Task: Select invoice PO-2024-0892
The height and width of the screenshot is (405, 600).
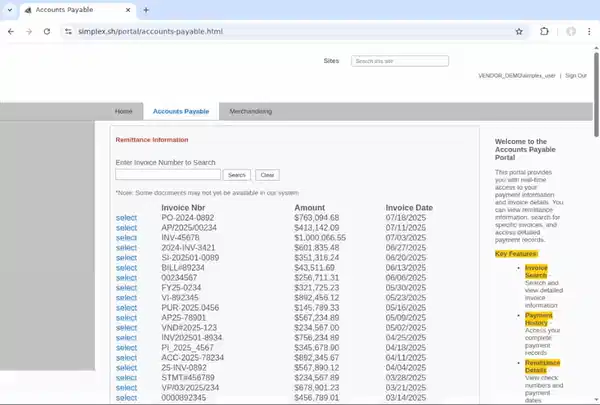Action: coord(126,218)
